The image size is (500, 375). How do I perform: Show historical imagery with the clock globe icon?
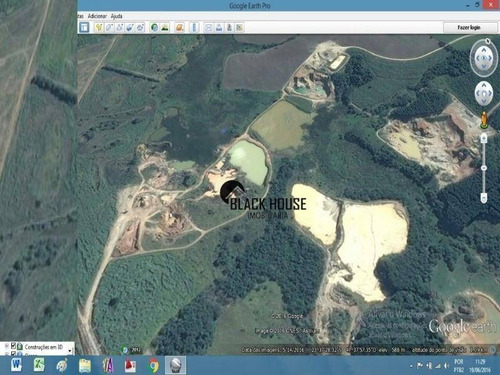[x=154, y=27]
